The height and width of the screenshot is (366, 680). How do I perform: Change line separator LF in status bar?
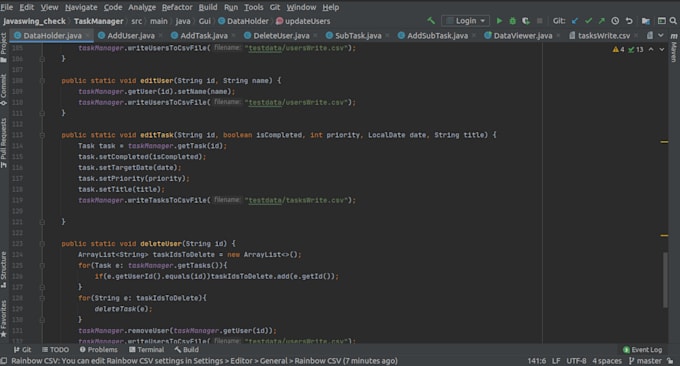[556, 361]
